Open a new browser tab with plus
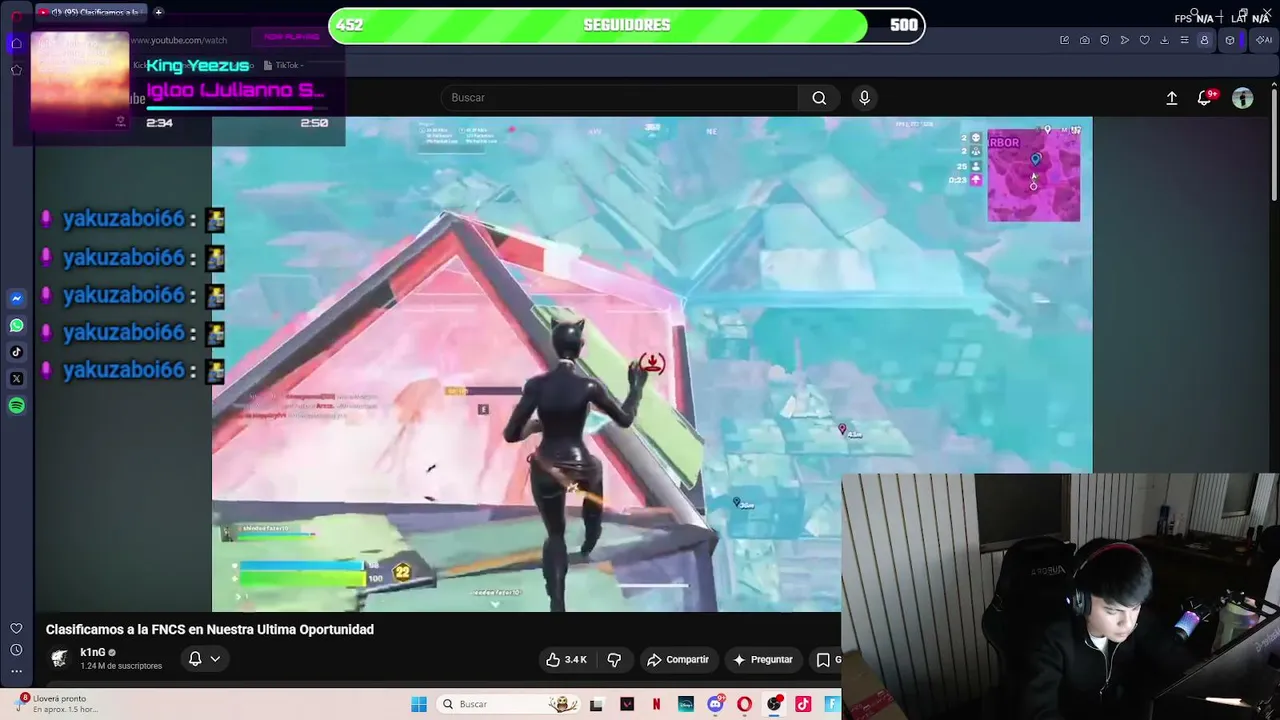 [x=158, y=12]
